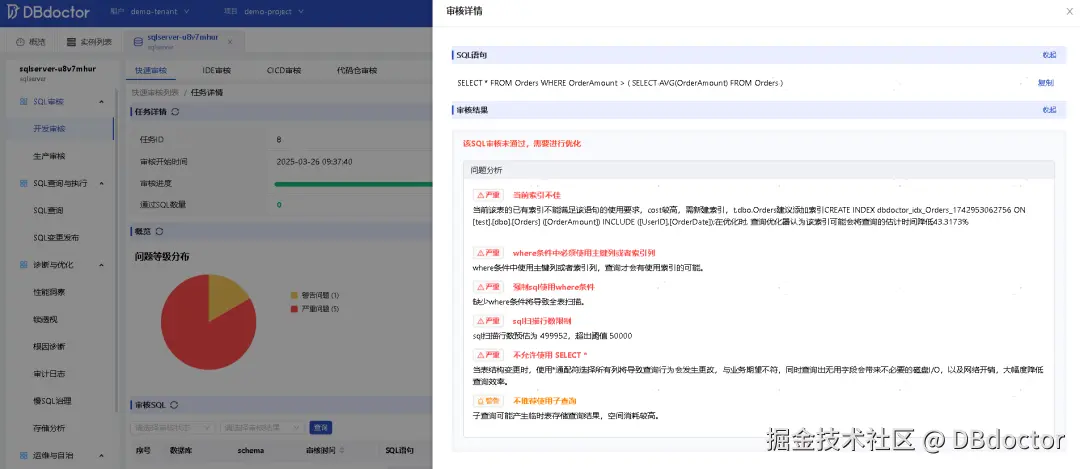The image size is (1080, 469).
Task: Click the 严重 tag beside 当前索引不佳
Action: pos(488,195)
